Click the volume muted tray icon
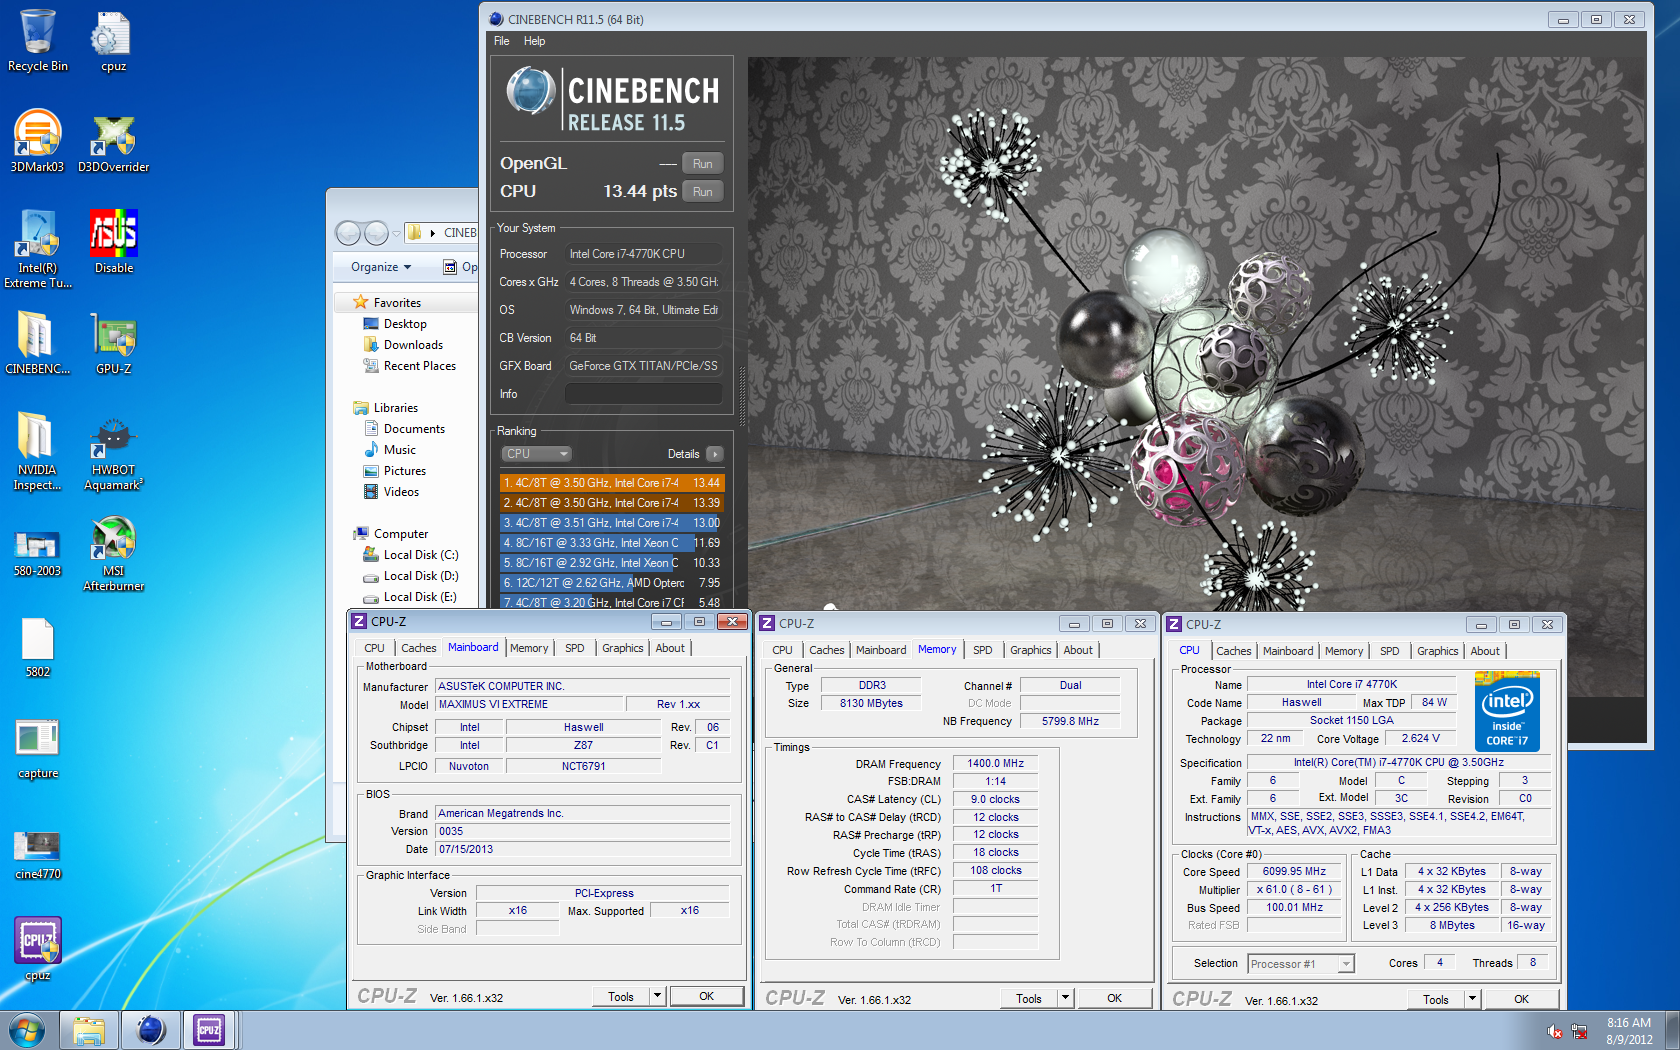Image resolution: width=1680 pixels, height=1050 pixels. point(1555,1031)
